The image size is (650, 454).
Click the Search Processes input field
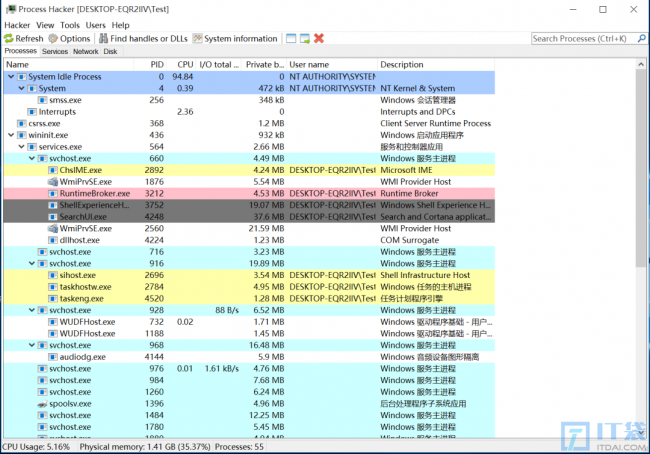(584, 39)
